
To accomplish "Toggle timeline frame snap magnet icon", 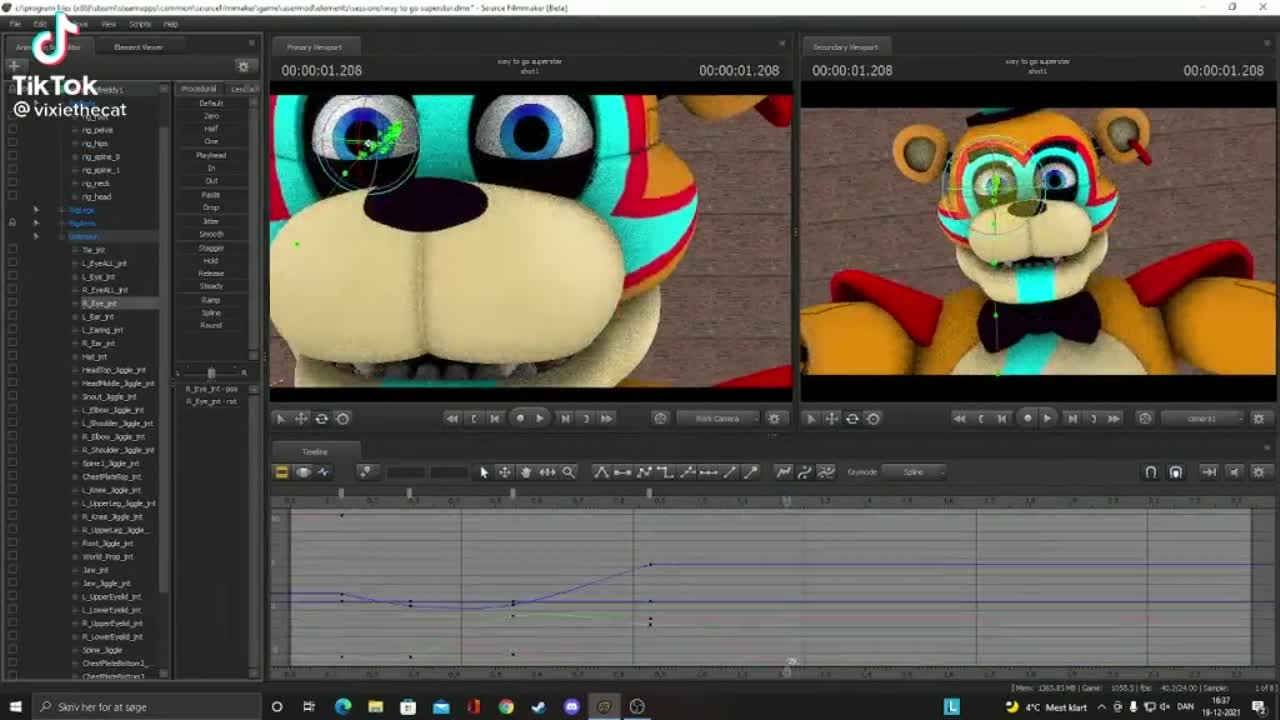I will [x=1176, y=472].
